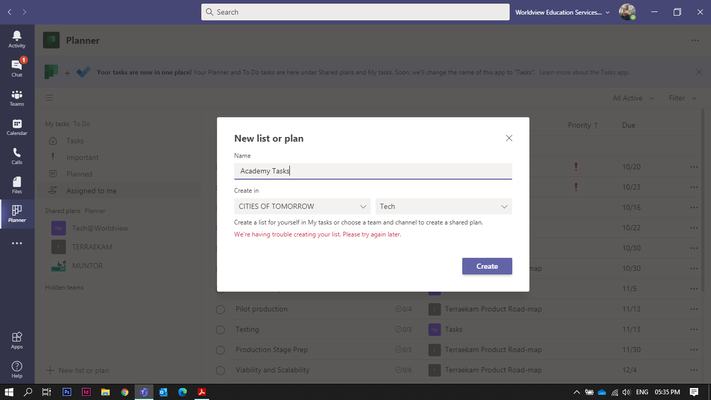This screenshot has width=711, height=400.
Task: Mark Production Stage Prep complete
Action: 220,350
